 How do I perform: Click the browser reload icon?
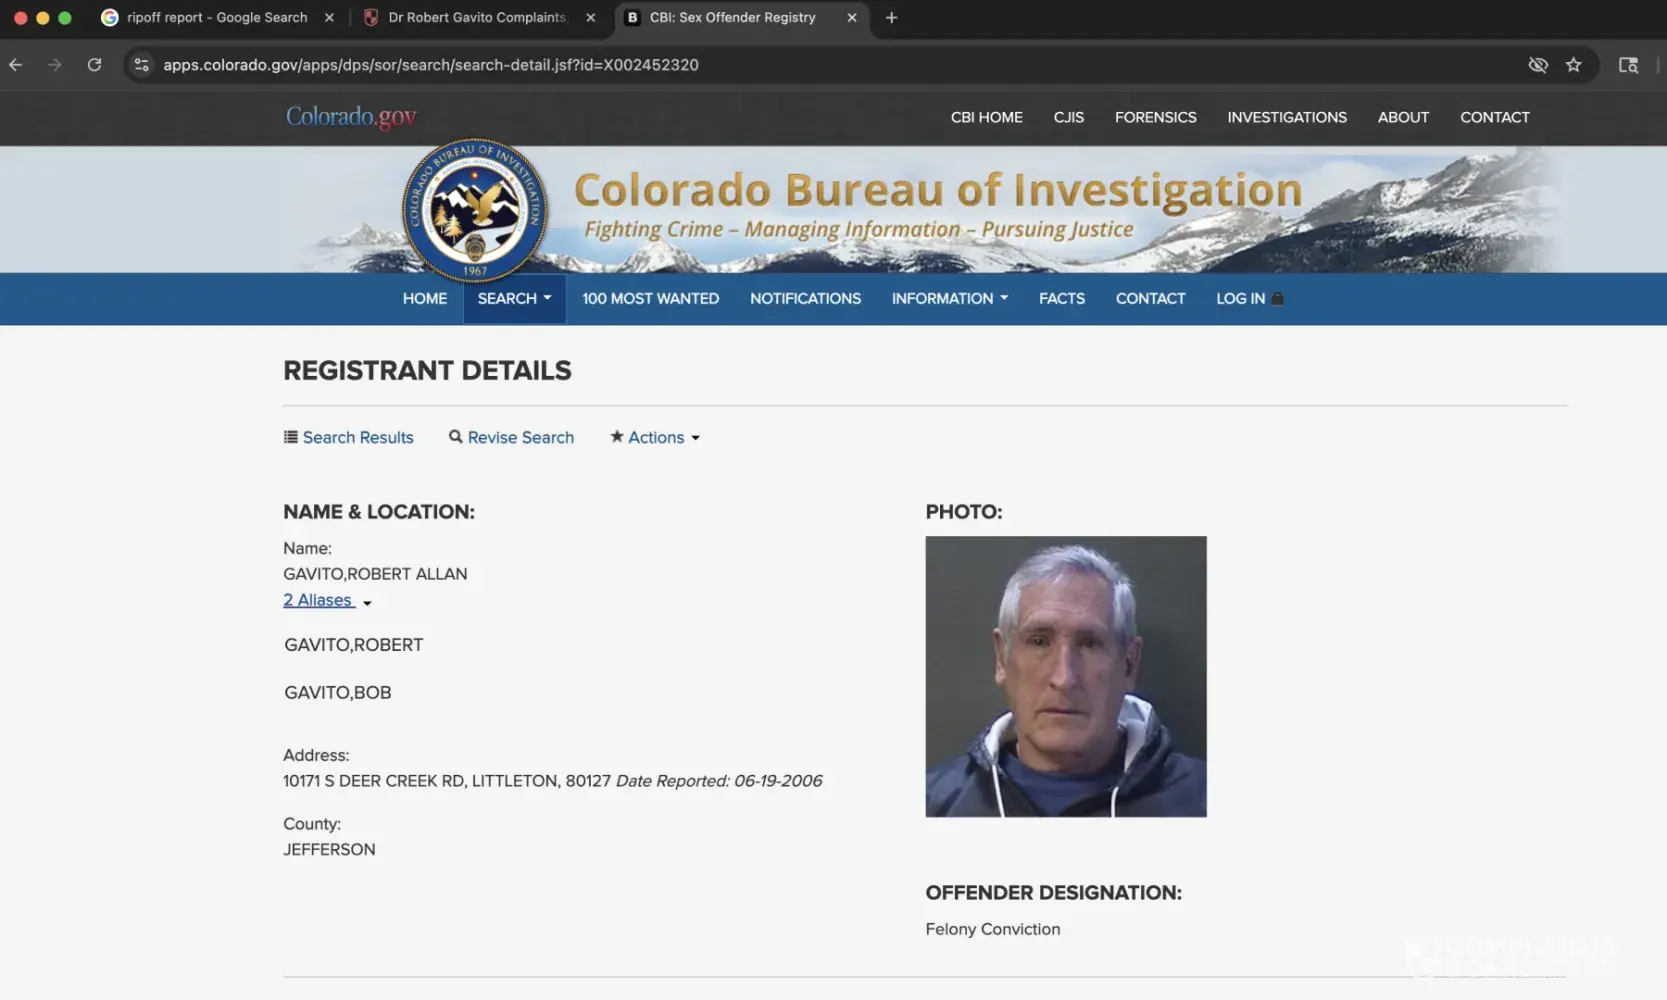pyautogui.click(x=94, y=65)
